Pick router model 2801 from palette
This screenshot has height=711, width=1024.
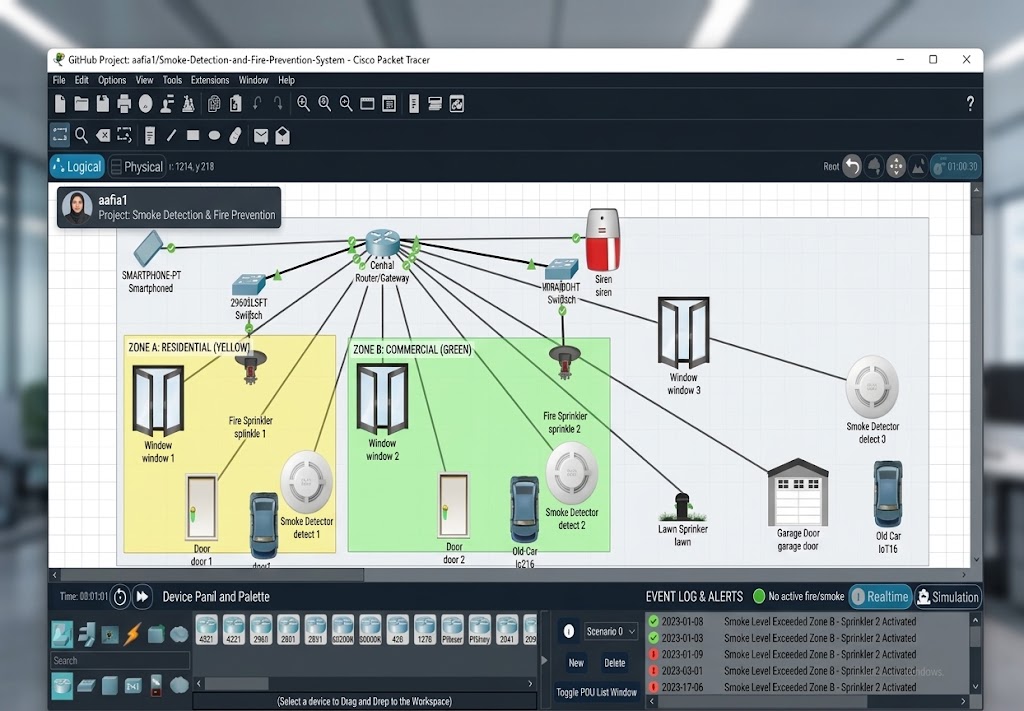(288, 629)
